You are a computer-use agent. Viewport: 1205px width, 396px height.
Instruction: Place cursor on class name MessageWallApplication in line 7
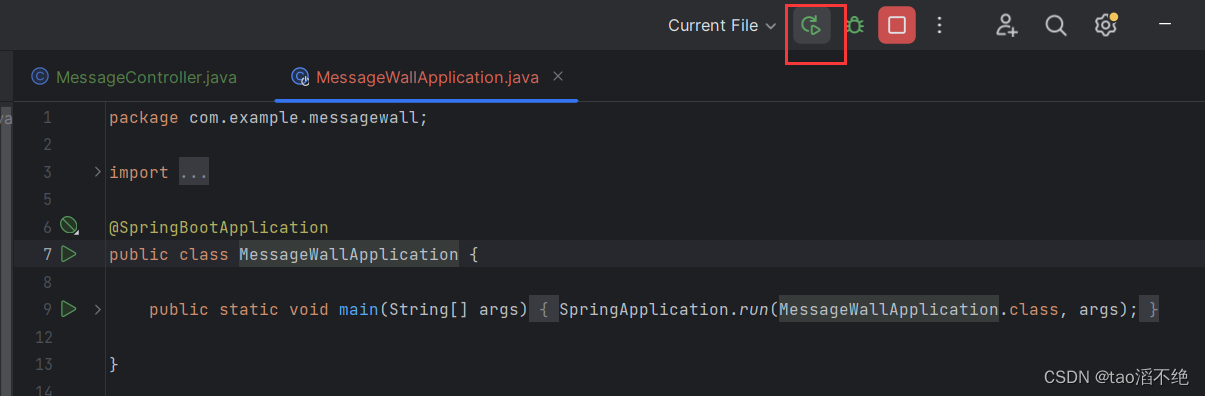(348, 254)
